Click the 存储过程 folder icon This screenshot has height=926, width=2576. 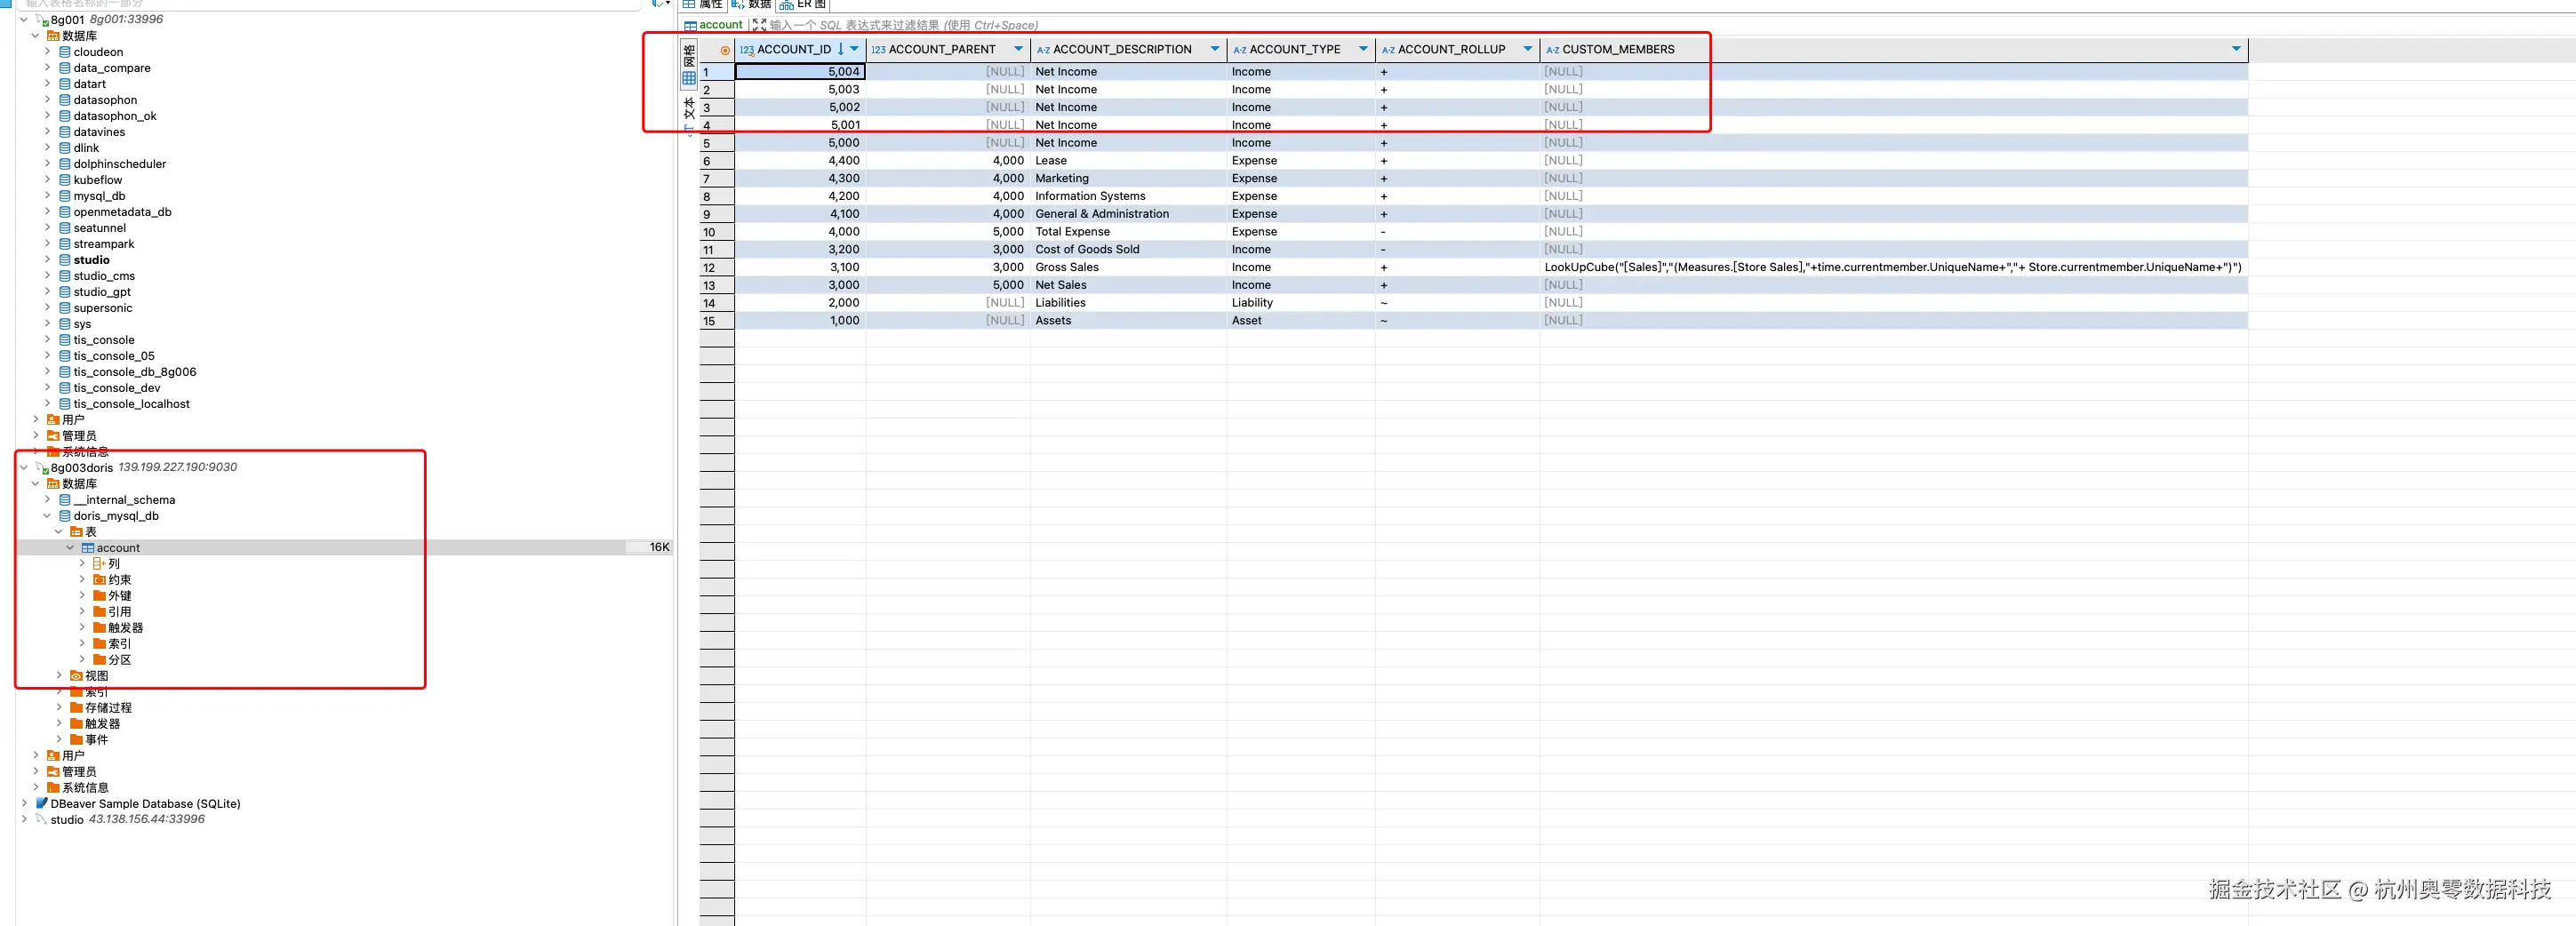[x=76, y=708]
